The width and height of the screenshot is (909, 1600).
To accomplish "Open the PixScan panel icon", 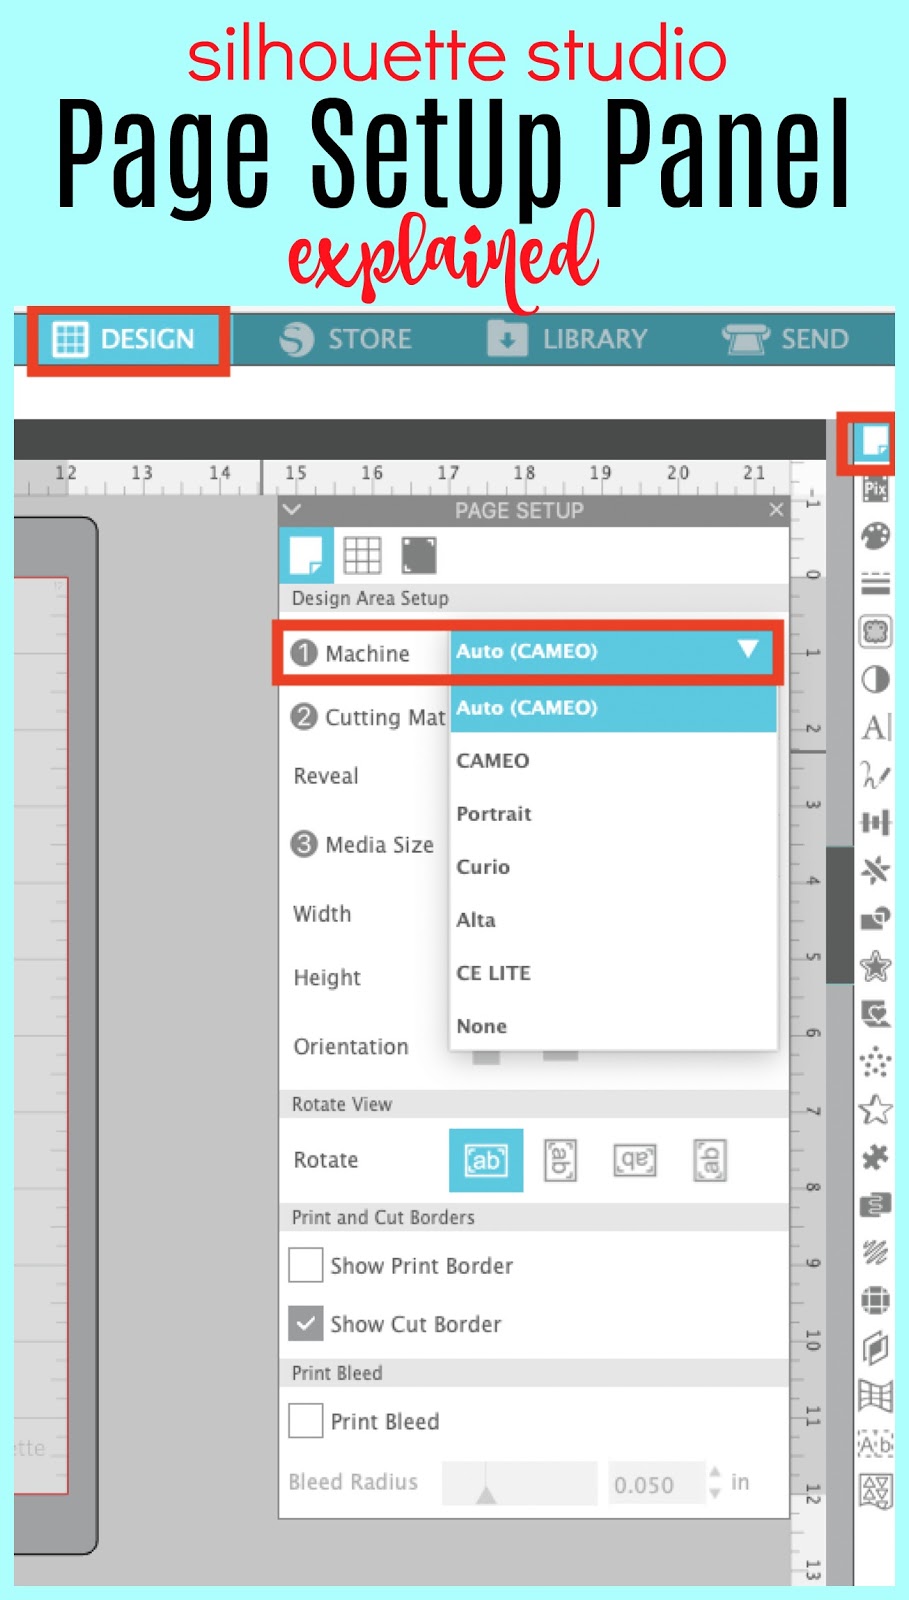I will pyautogui.click(x=875, y=489).
